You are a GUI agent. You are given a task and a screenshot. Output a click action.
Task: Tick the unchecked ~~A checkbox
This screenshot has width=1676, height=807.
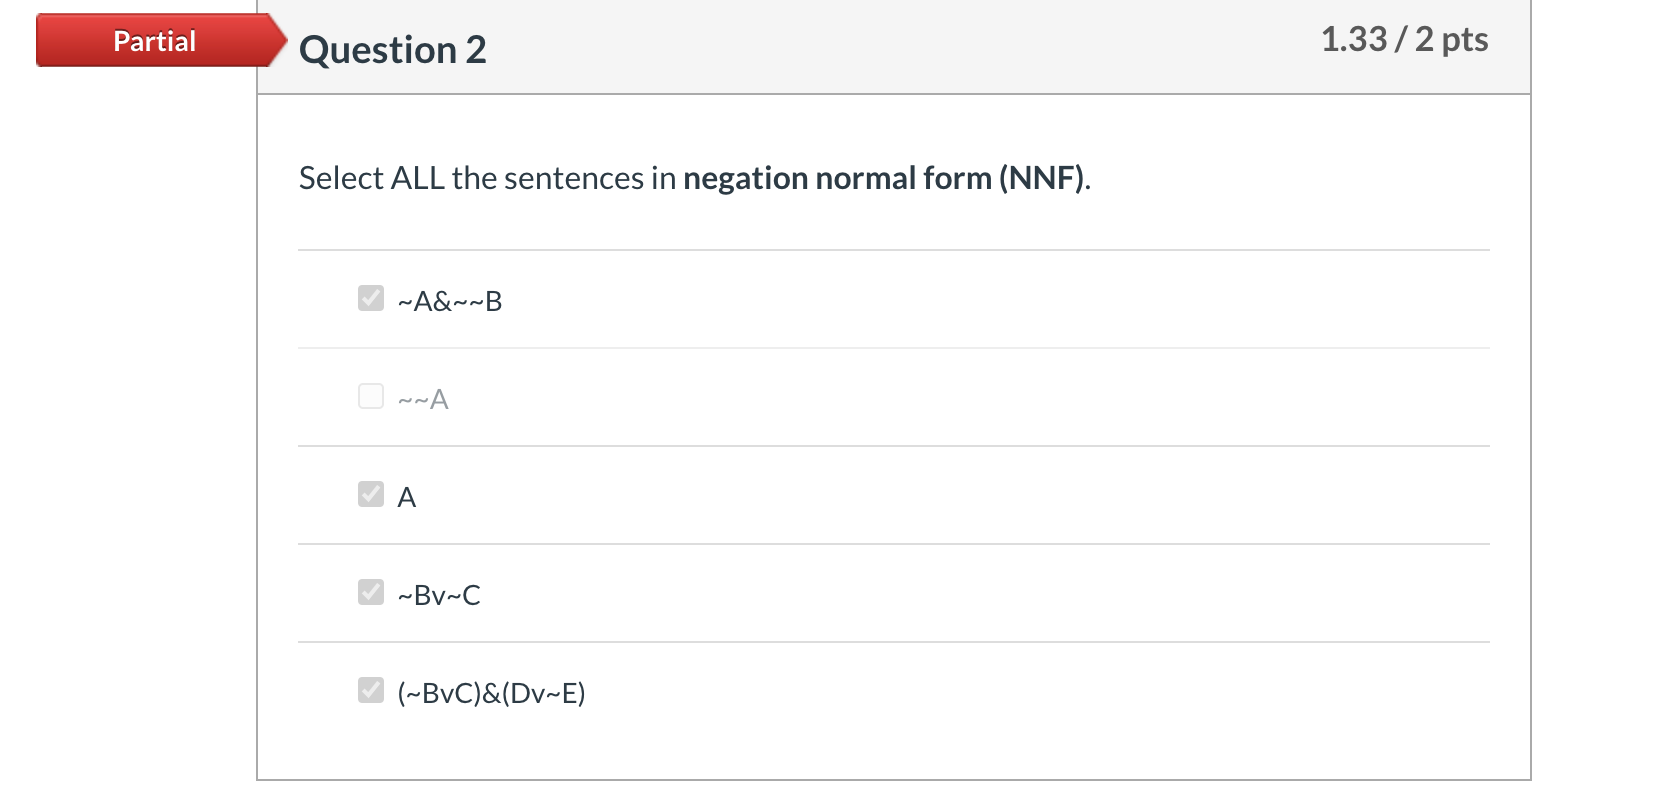371,396
